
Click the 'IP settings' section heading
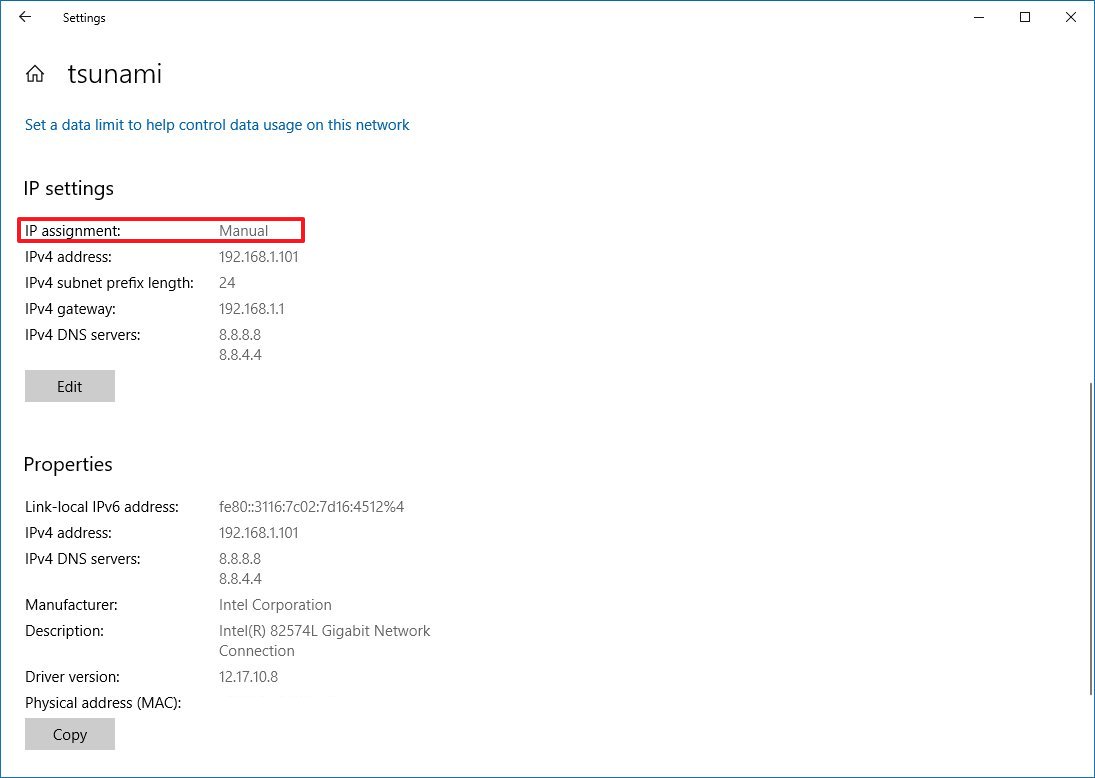coord(69,188)
